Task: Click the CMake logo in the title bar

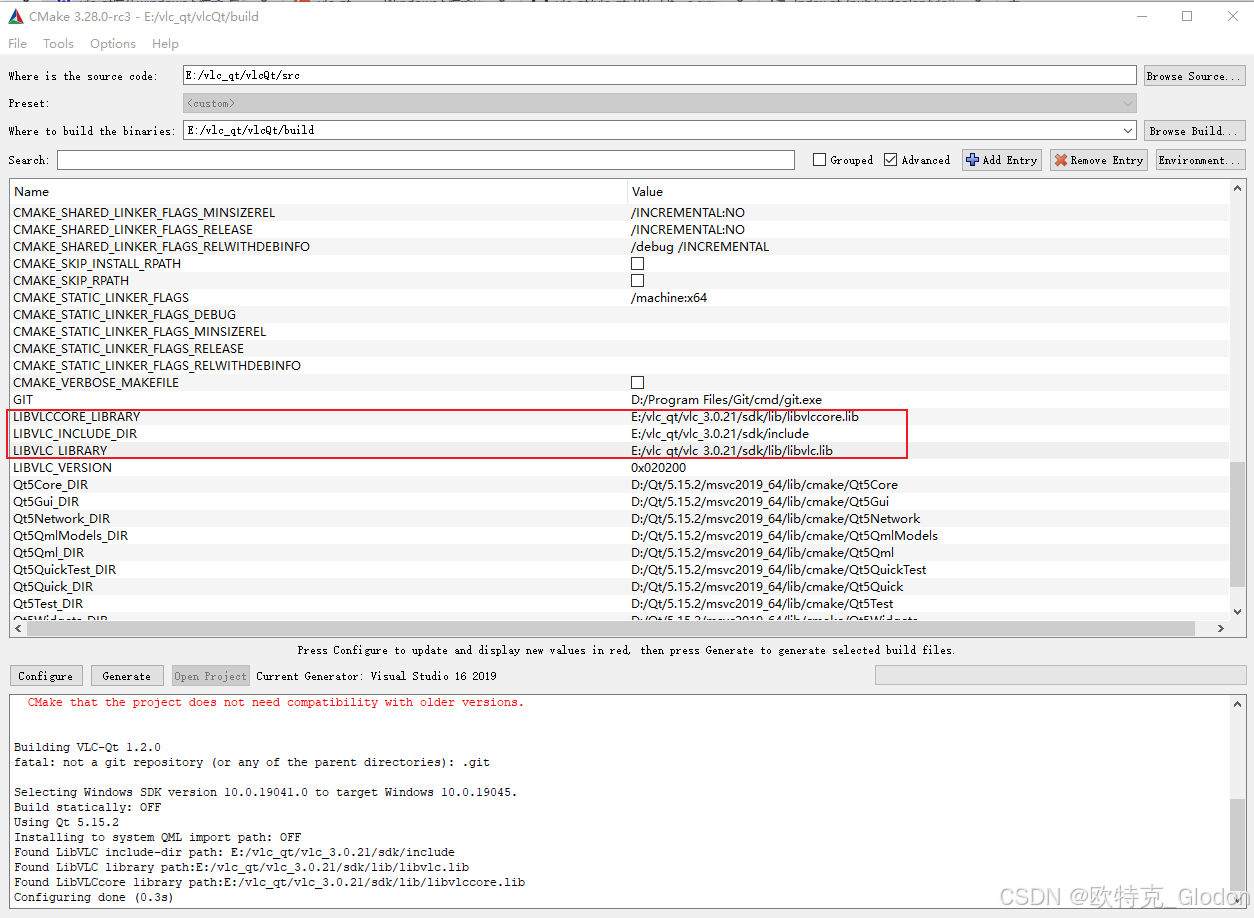Action: (x=14, y=16)
